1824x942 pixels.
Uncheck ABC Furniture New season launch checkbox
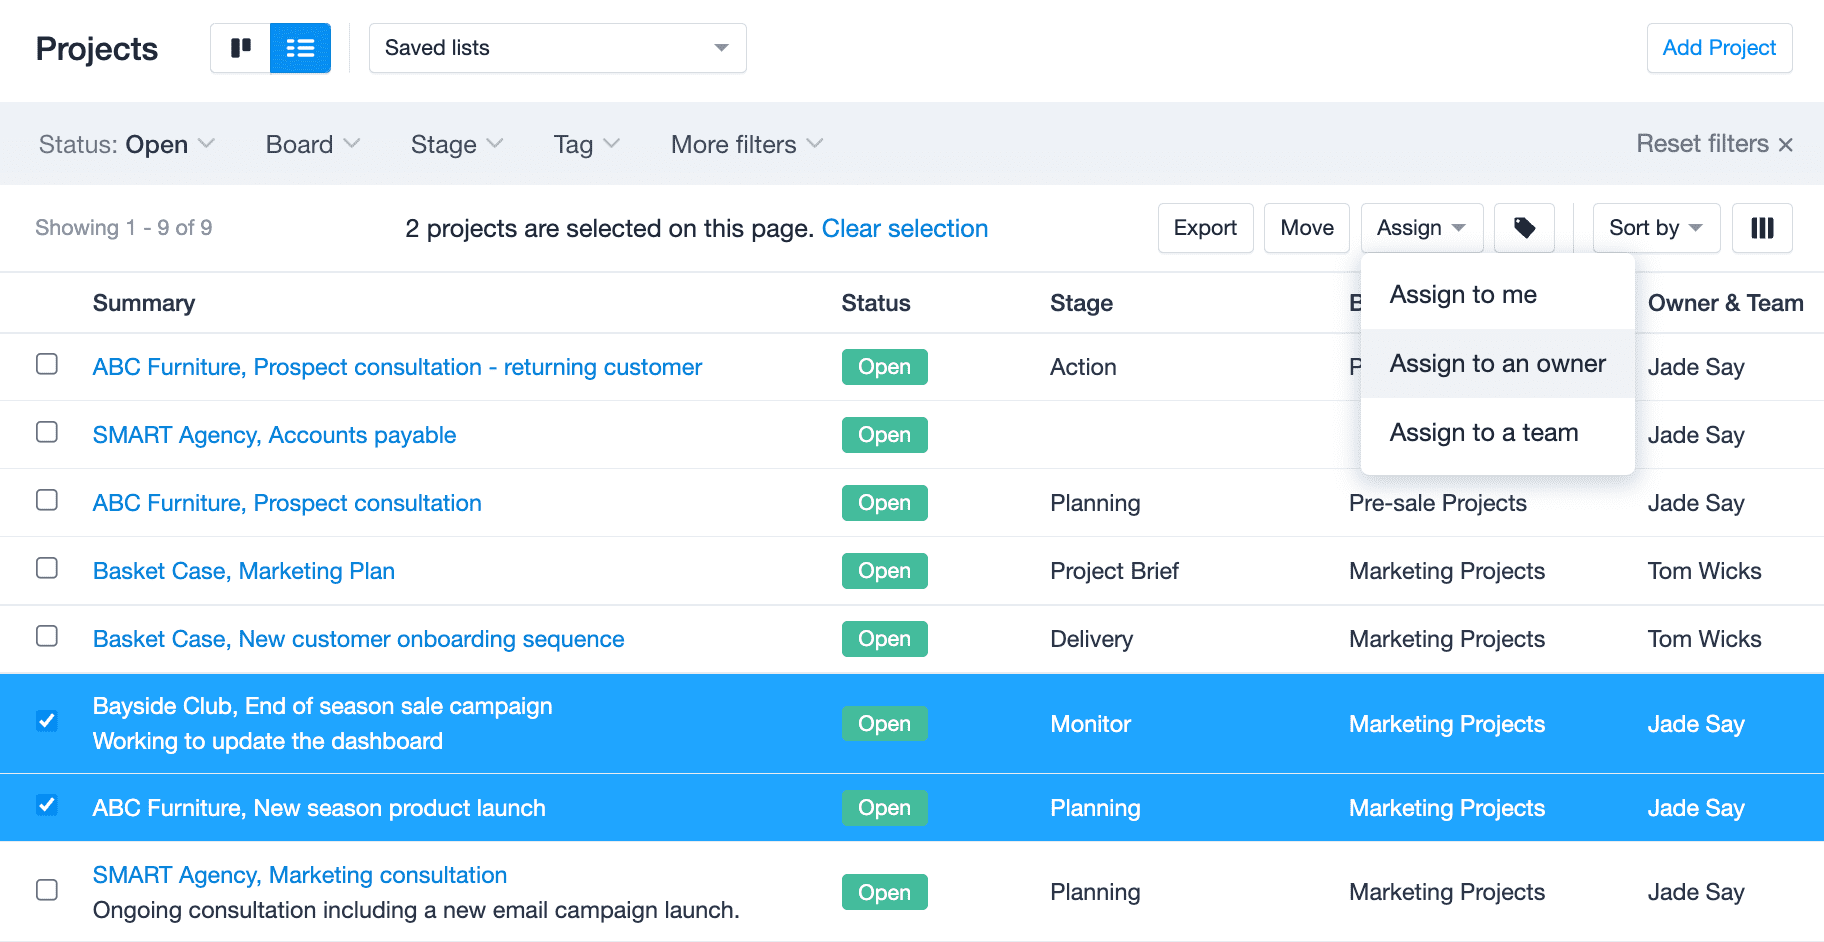pyautogui.click(x=47, y=805)
